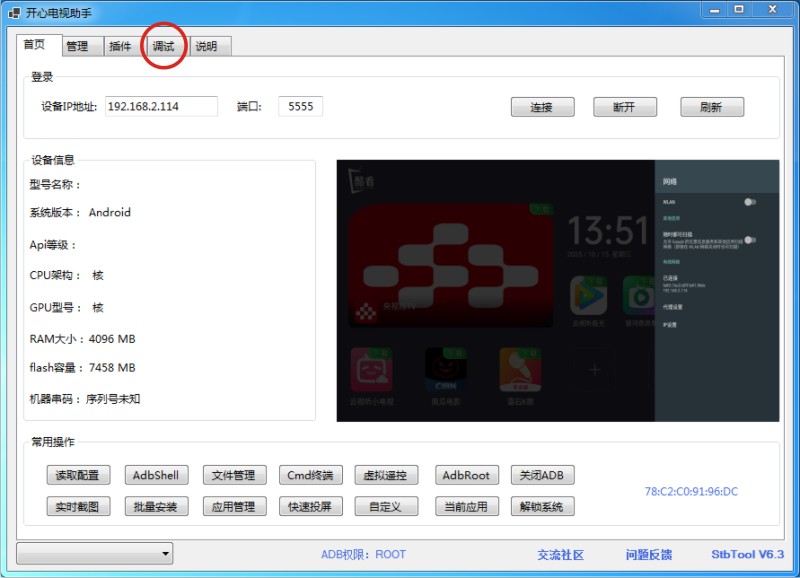Open the bottom-left device dropdown

pos(95,553)
